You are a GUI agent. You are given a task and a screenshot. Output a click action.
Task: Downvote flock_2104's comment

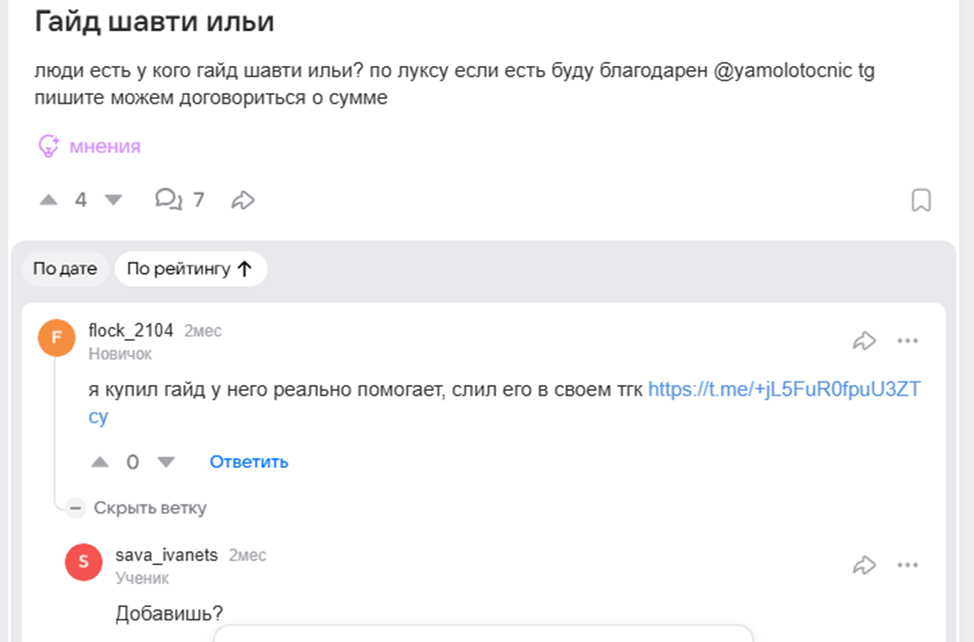(x=166, y=462)
